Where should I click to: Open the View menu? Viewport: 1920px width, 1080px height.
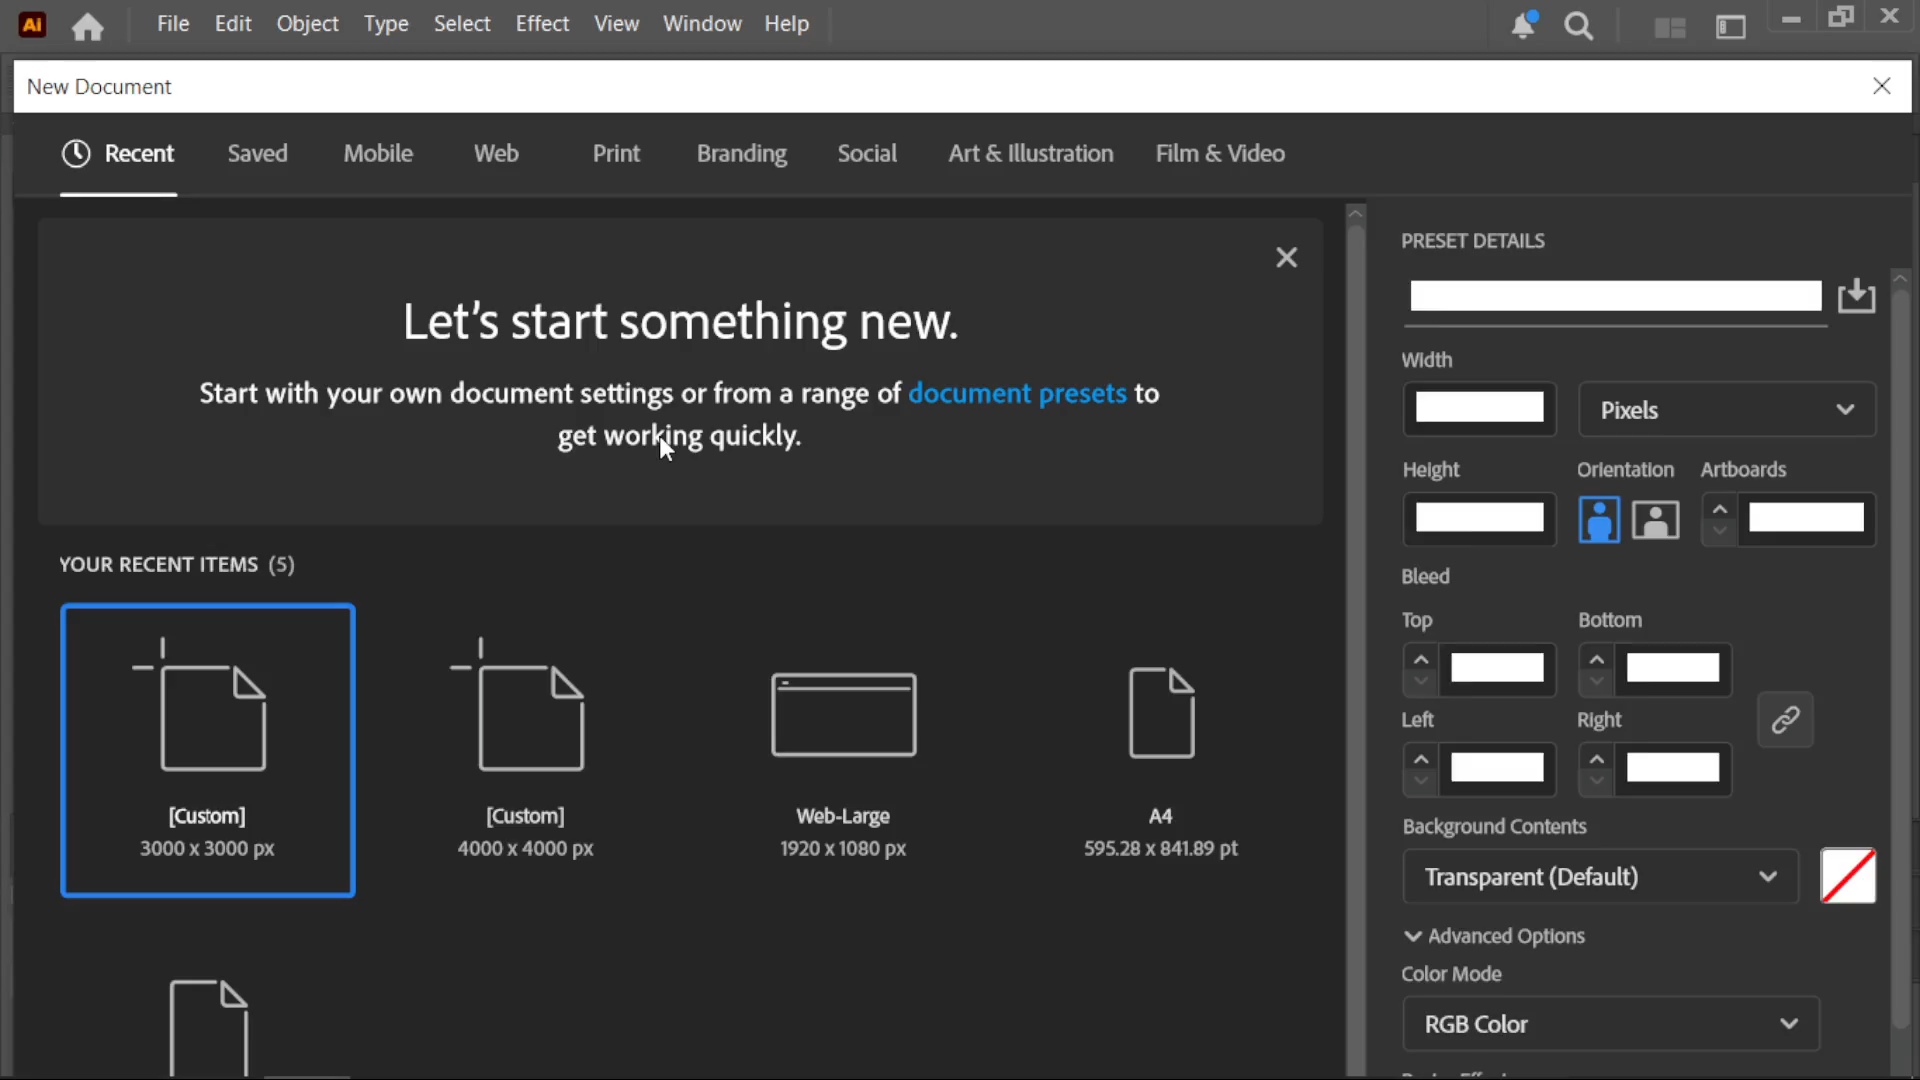pyautogui.click(x=617, y=24)
